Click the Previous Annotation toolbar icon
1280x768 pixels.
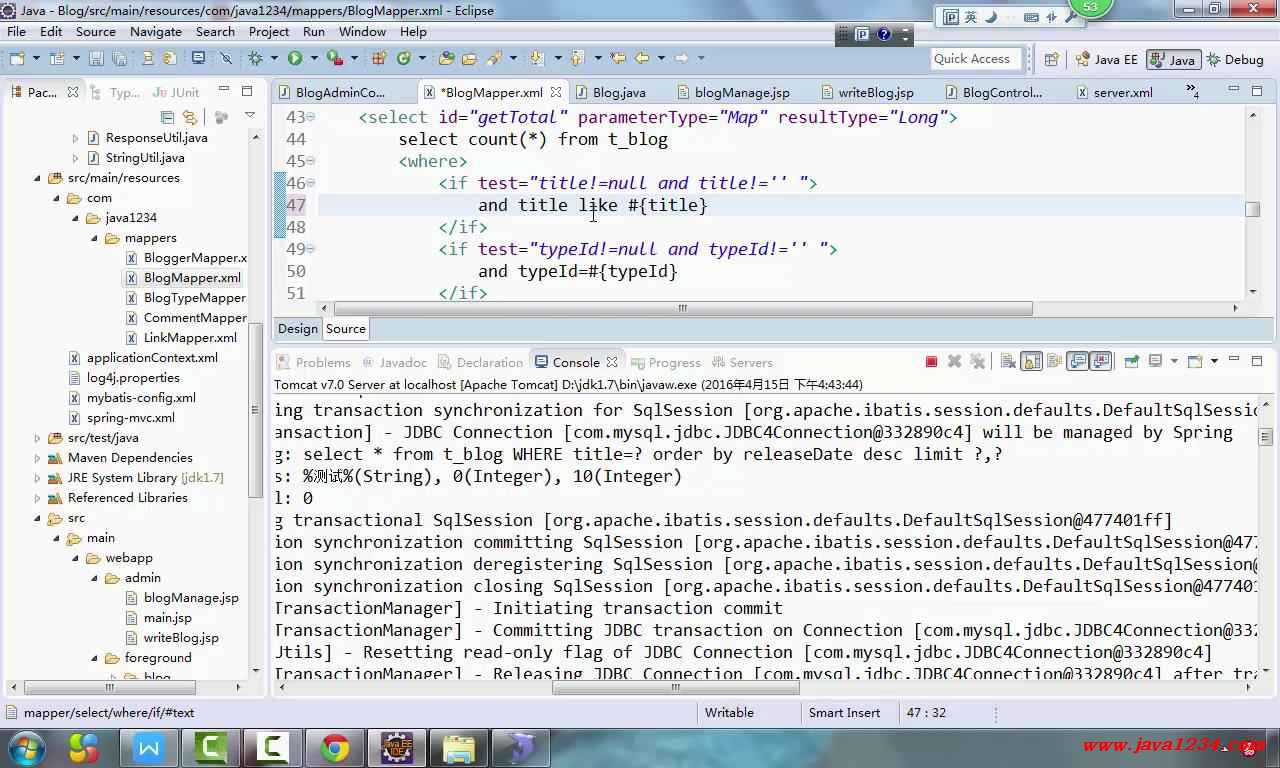tap(577, 58)
